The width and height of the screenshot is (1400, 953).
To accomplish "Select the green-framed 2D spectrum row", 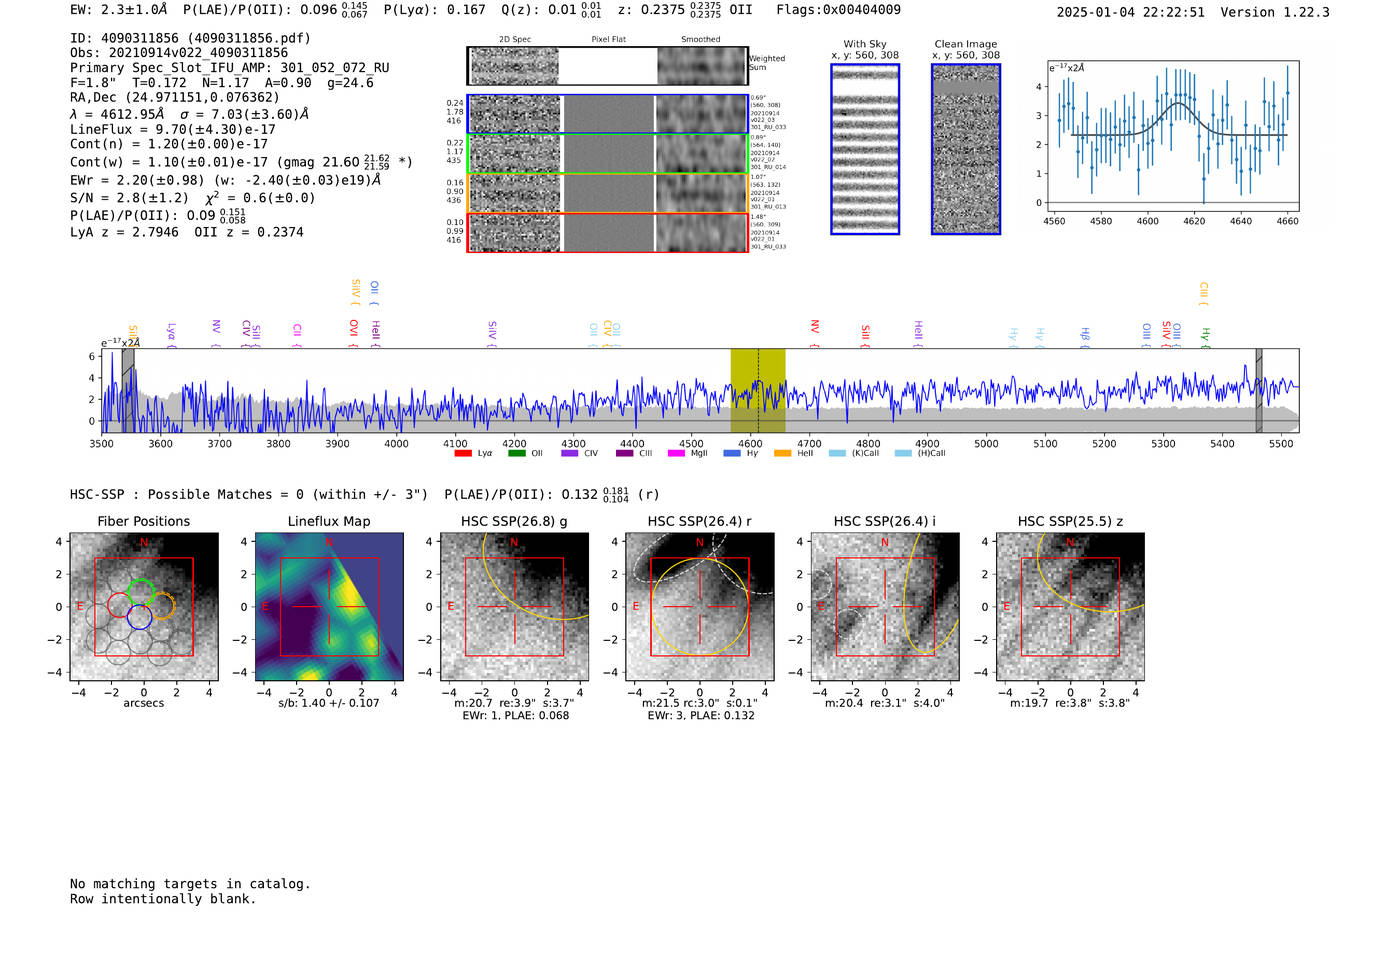I will [608, 154].
